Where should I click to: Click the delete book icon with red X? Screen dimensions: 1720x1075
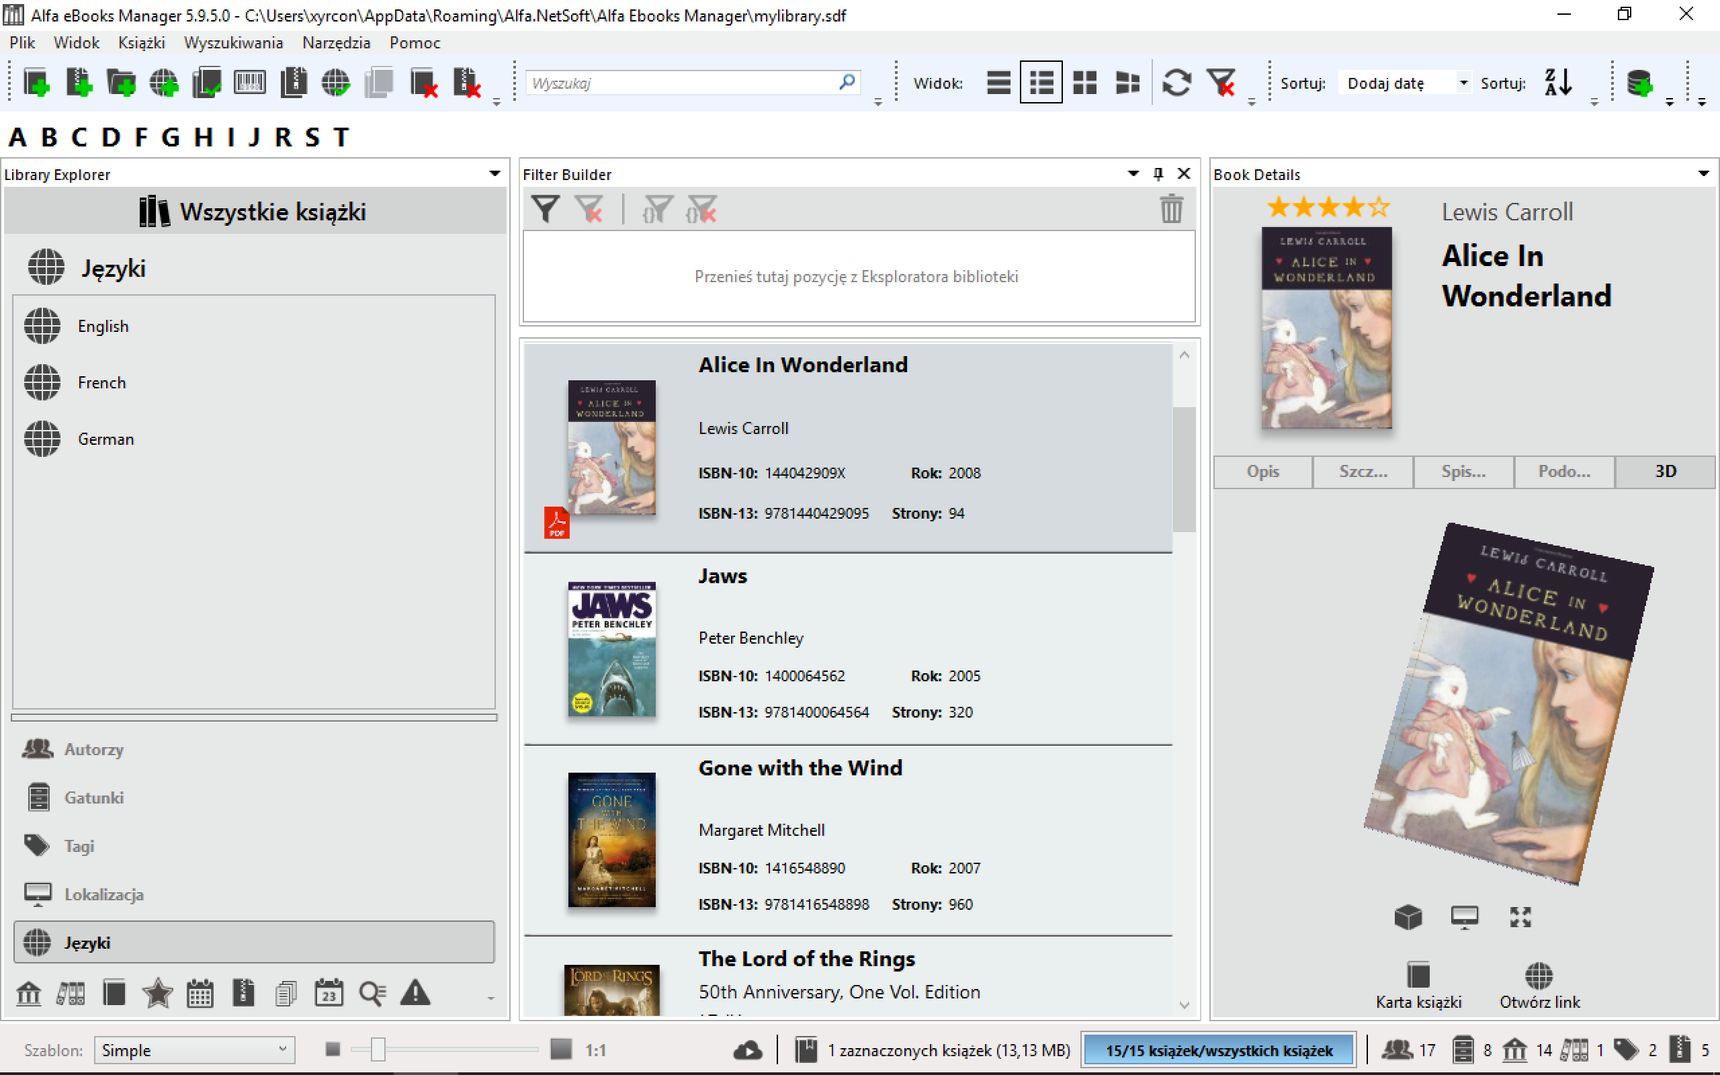[424, 83]
